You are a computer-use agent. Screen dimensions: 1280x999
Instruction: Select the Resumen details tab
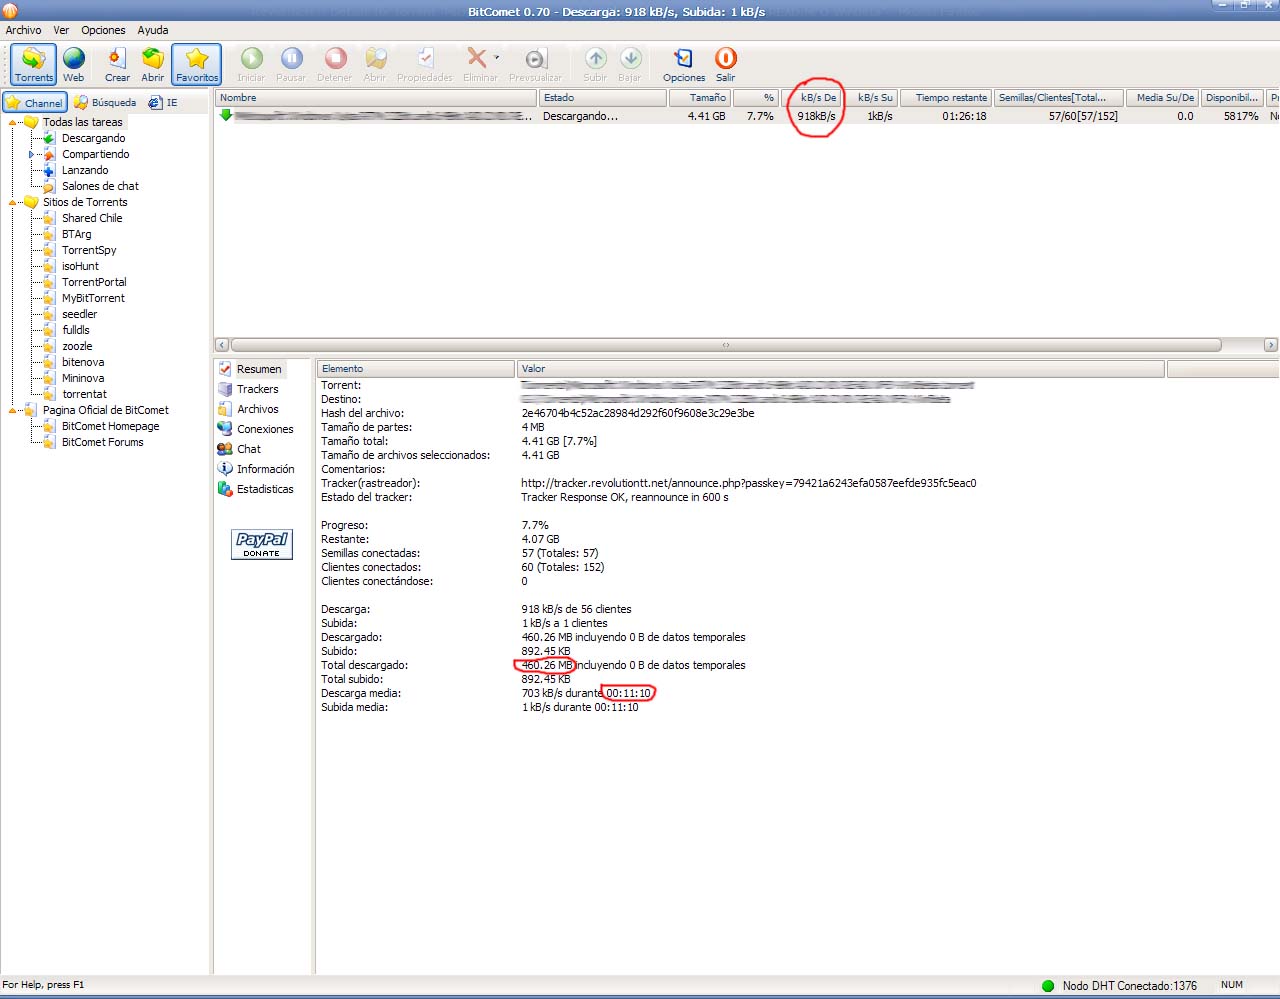[250, 369]
